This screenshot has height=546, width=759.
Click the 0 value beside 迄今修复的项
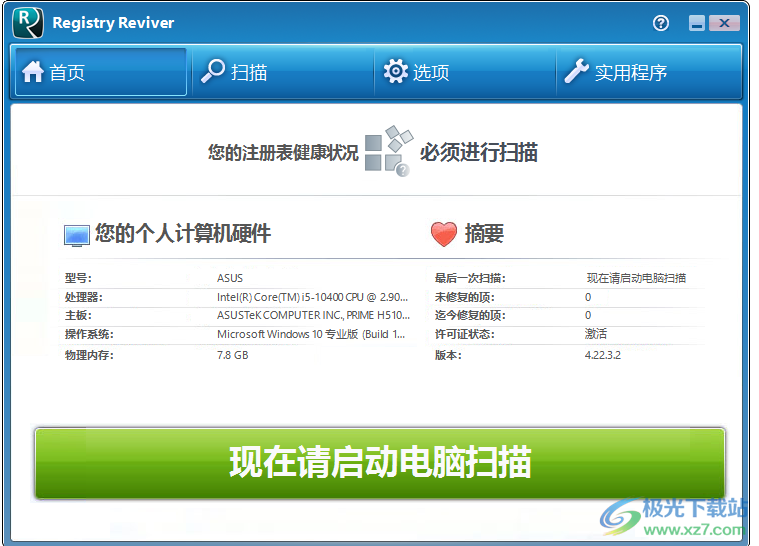(588, 315)
